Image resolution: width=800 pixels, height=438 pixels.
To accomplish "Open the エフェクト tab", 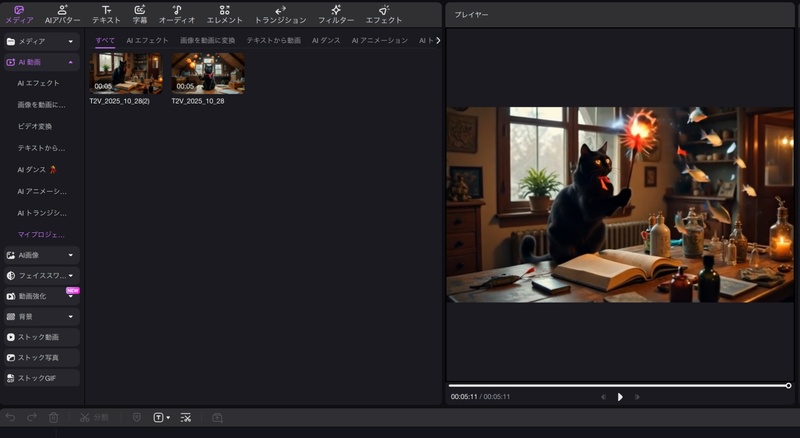I will click(384, 14).
